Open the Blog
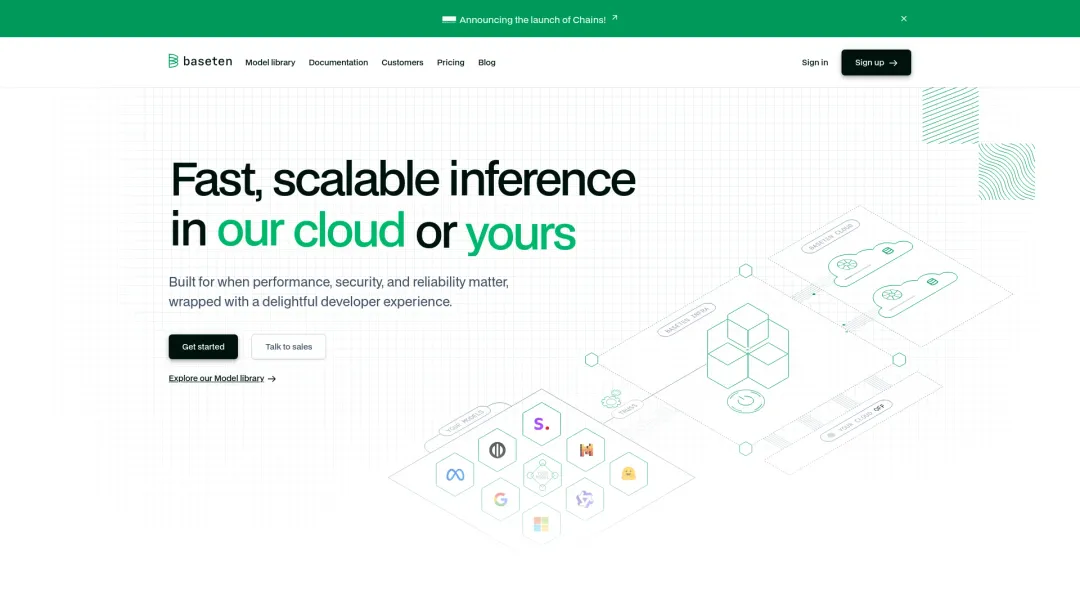The height and width of the screenshot is (608, 1080). pyautogui.click(x=487, y=63)
